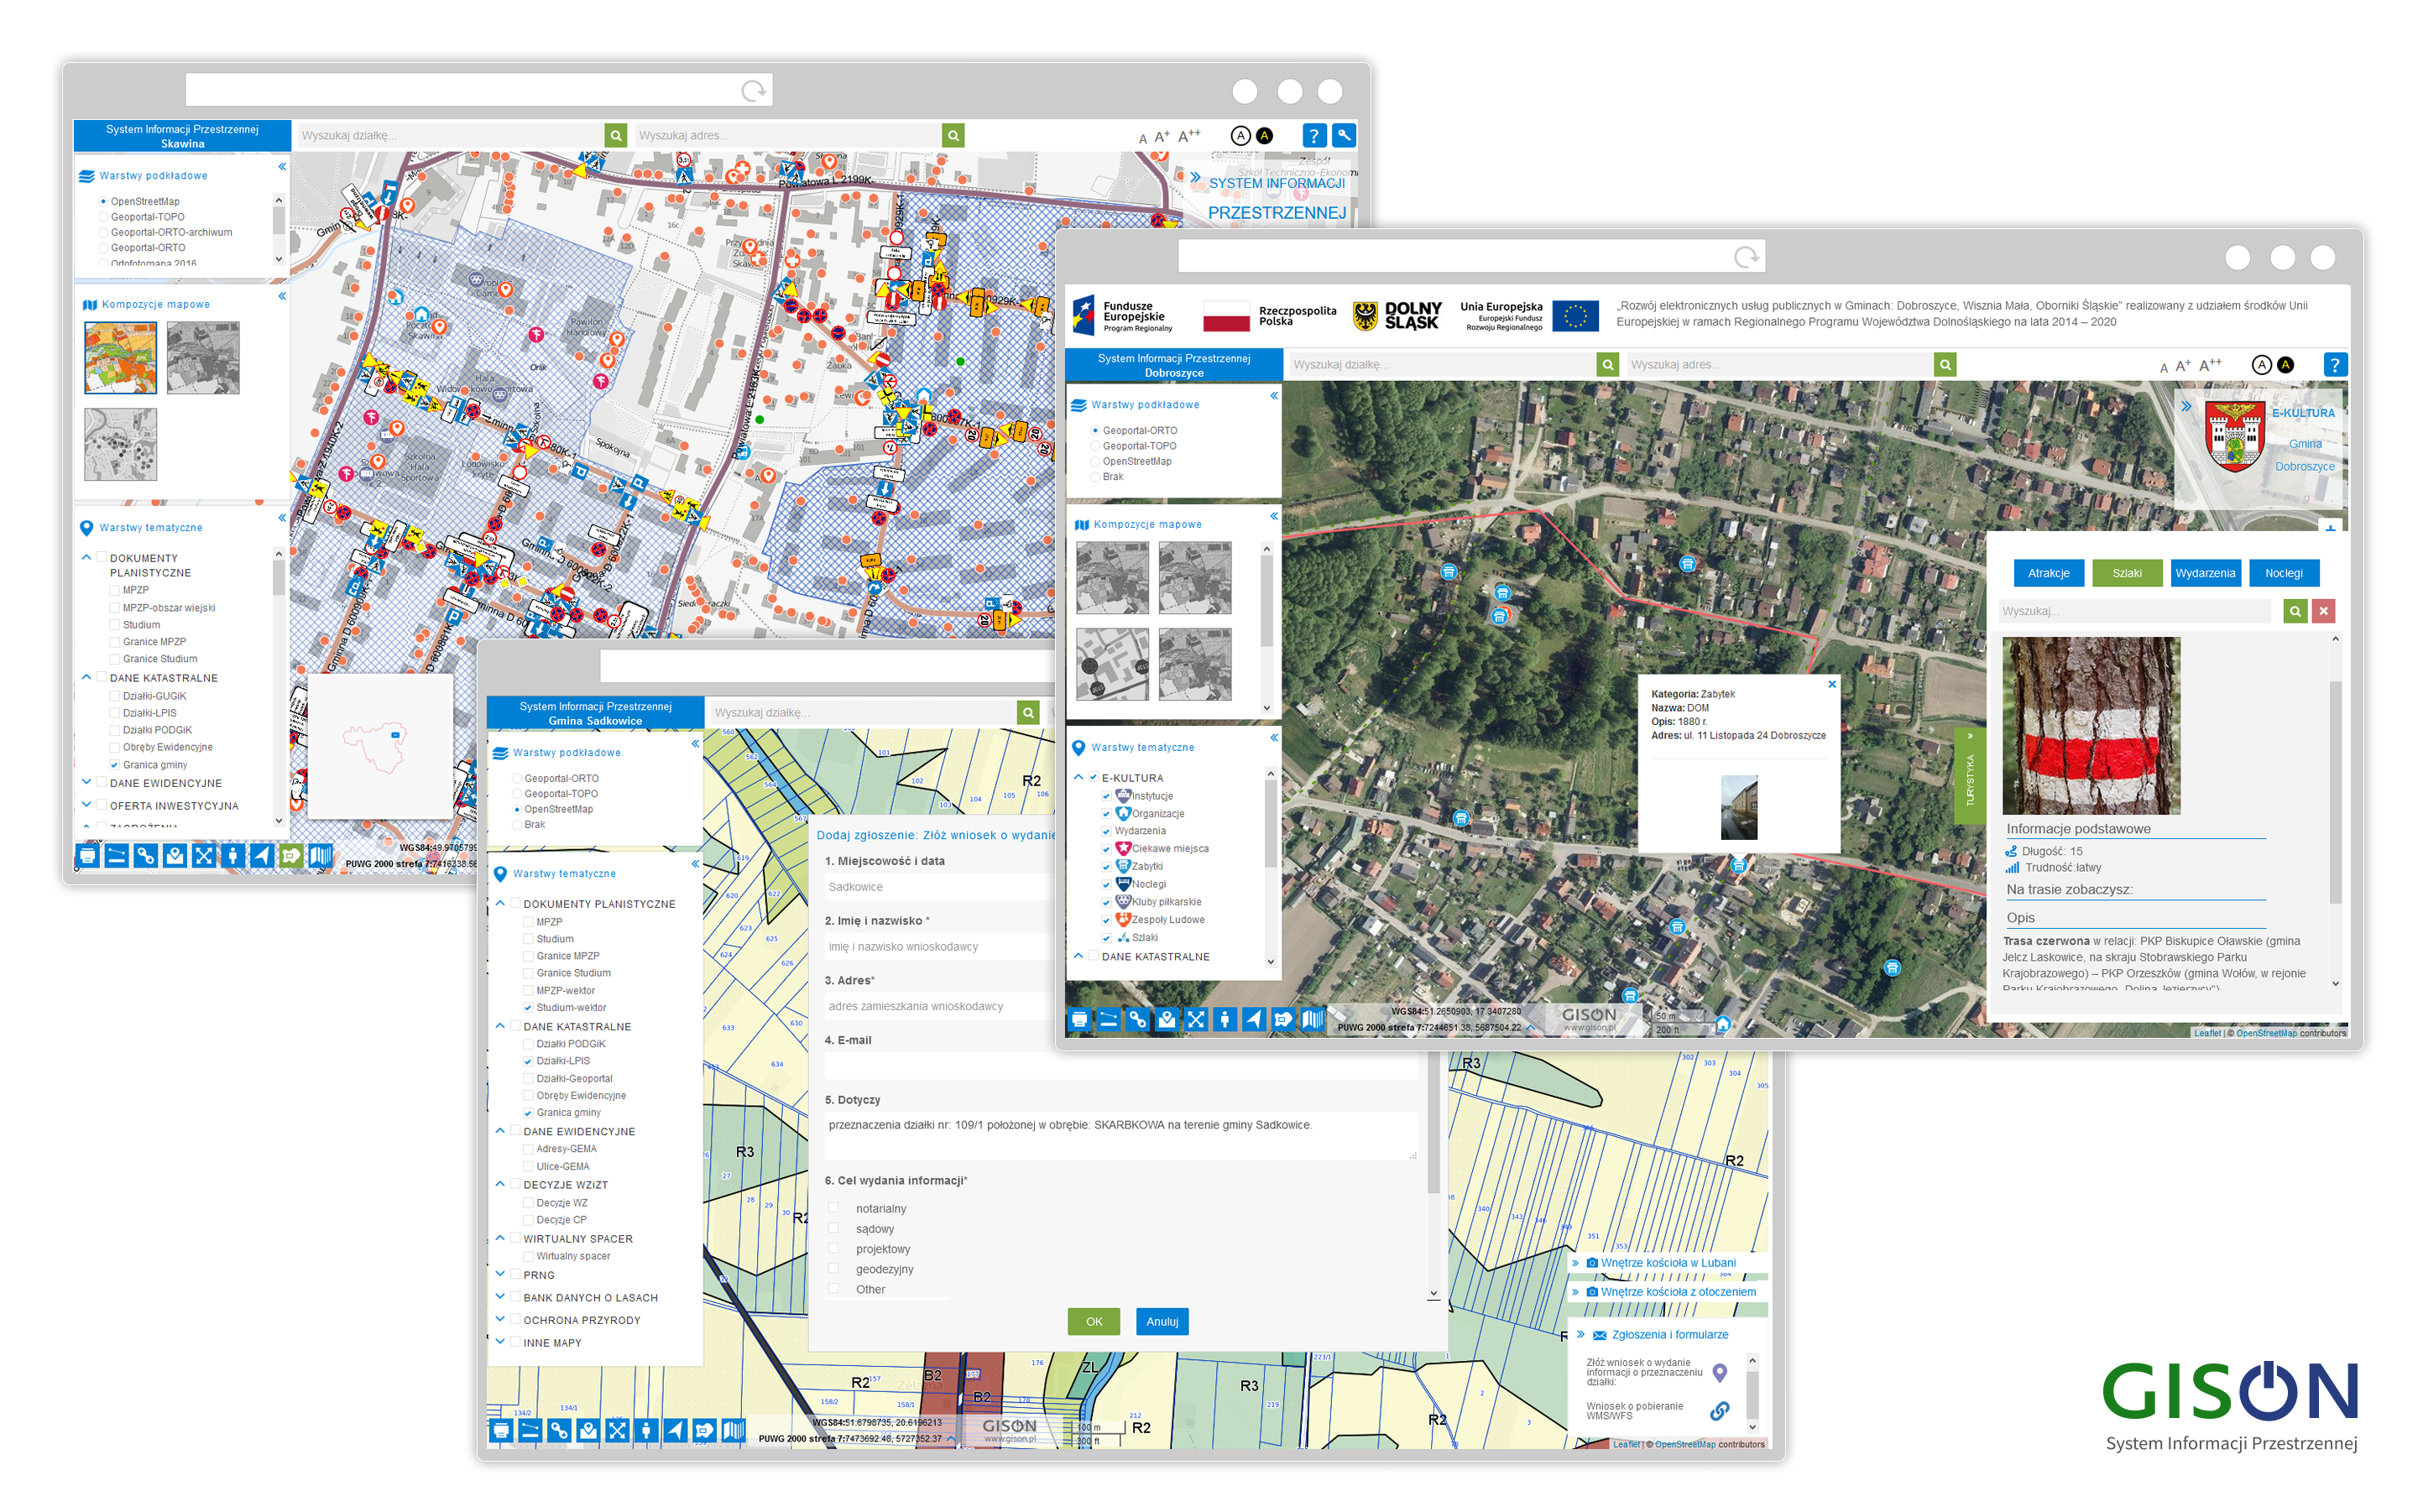Open Atrakcje tab in tourism panel
Image resolution: width=2423 pixels, height=1512 pixels.
[2049, 573]
